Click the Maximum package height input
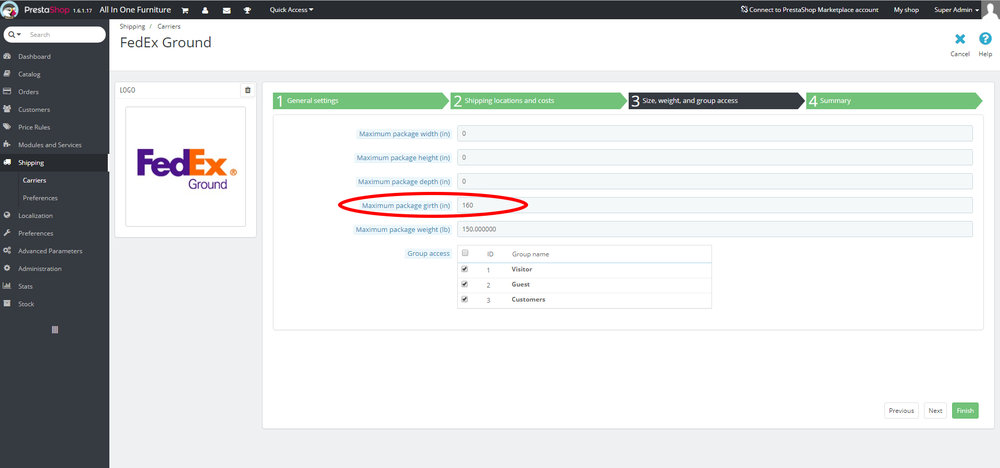 [714, 157]
